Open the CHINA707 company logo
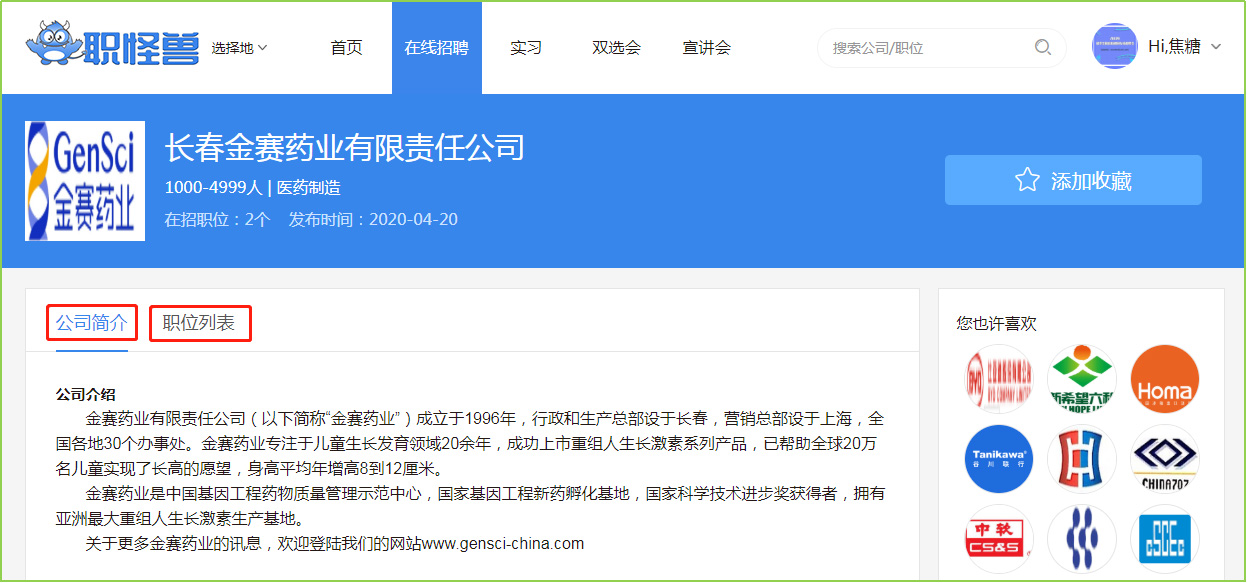 tap(1165, 459)
